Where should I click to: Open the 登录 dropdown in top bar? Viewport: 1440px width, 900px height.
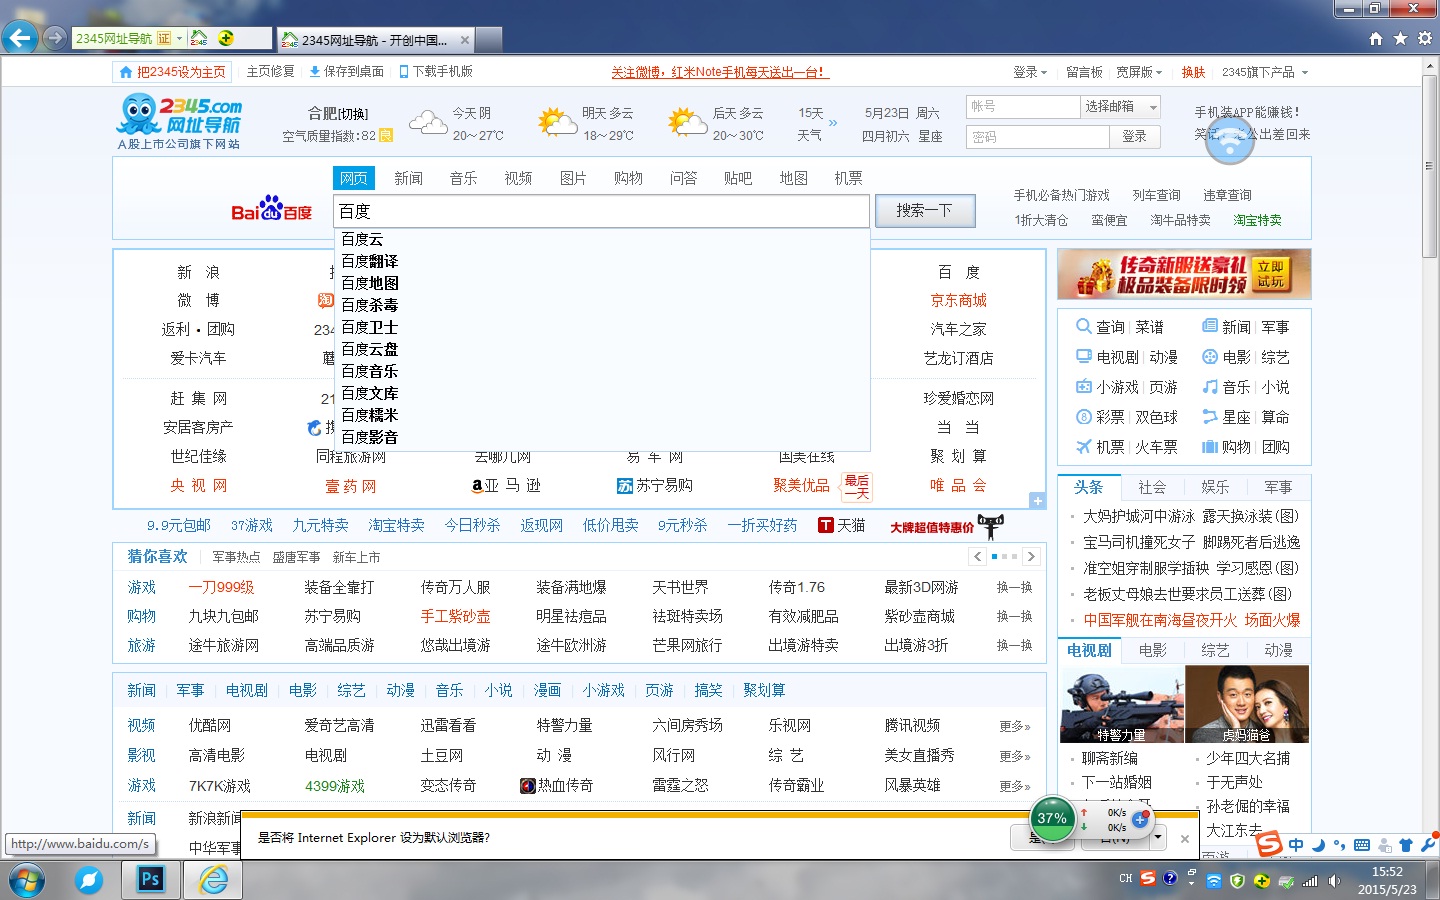click(x=1030, y=72)
